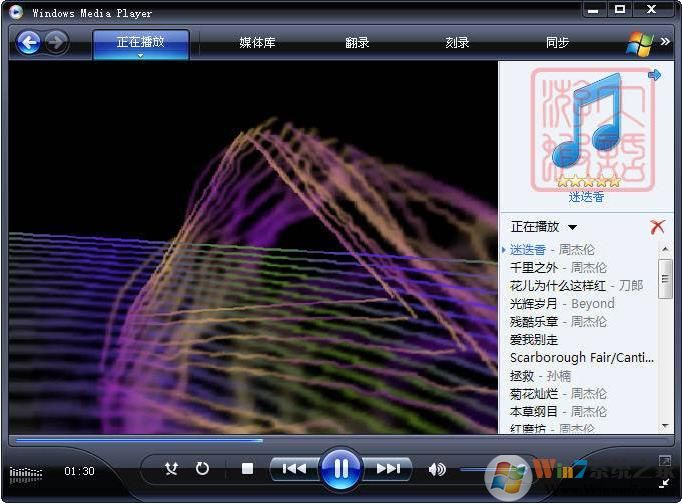This screenshot has width=682, height=504.
Task: Select 千里之外 - 周杰伦 in playlist
Action: coord(558,267)
